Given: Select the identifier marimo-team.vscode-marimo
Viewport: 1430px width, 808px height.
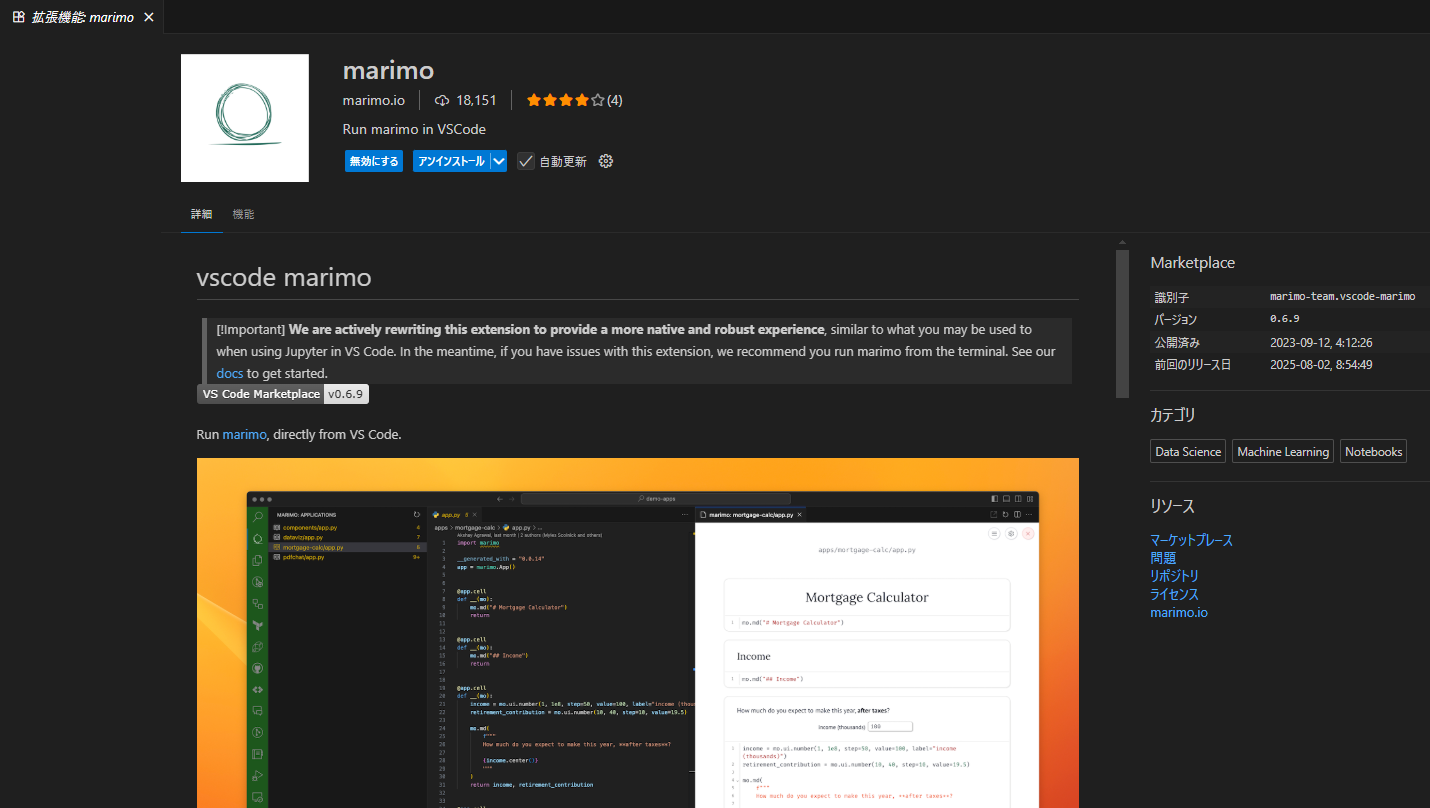Looking at the screenshot, I should pyautogui.click(x=1342, y=297).
